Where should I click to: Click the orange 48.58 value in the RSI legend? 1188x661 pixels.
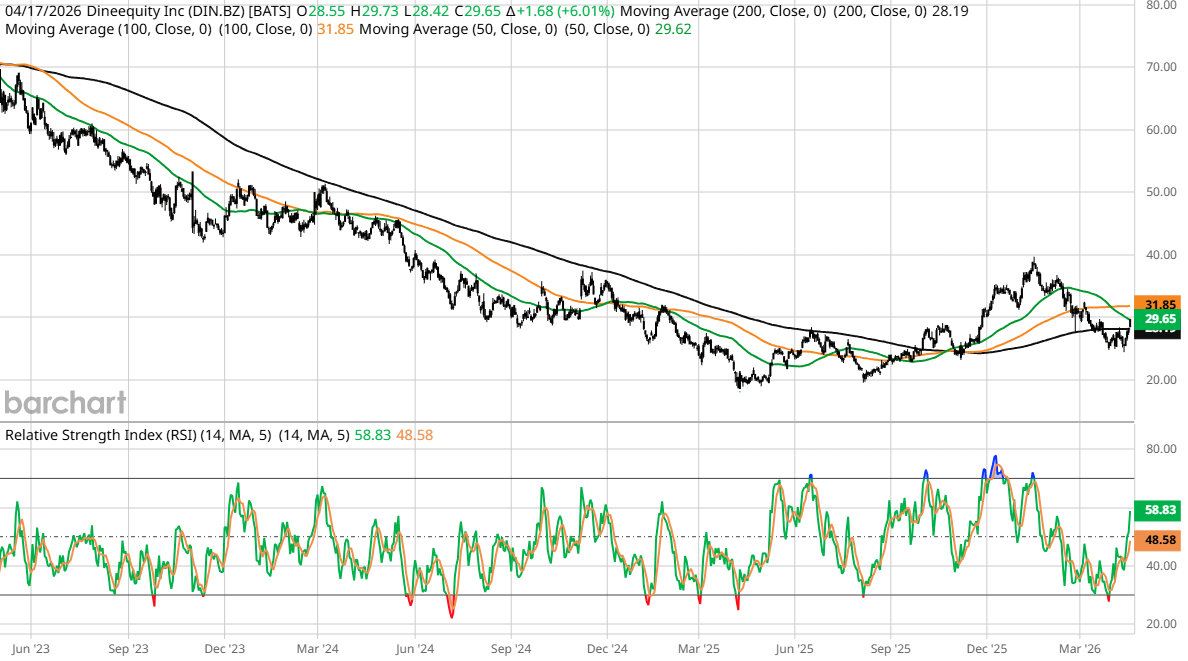(x=414, y=435)
